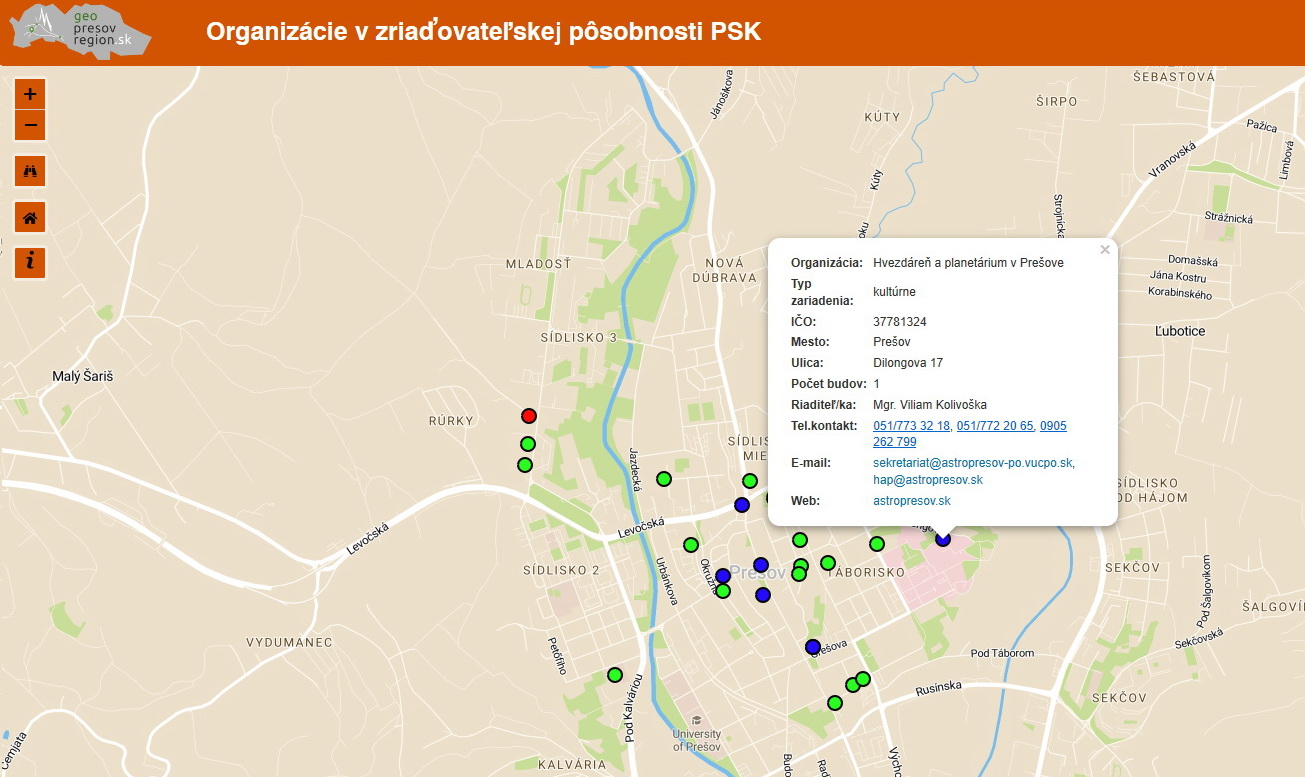
Task: Select the blue marker on Prešova street label
Action: pos(813,647)
